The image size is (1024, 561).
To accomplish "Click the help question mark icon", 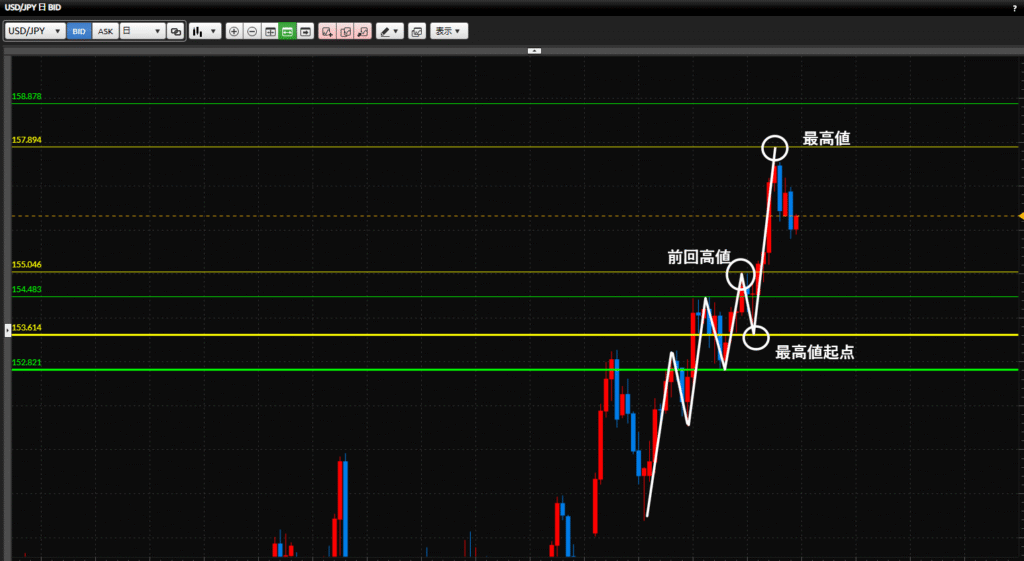I will (1015, 8).
